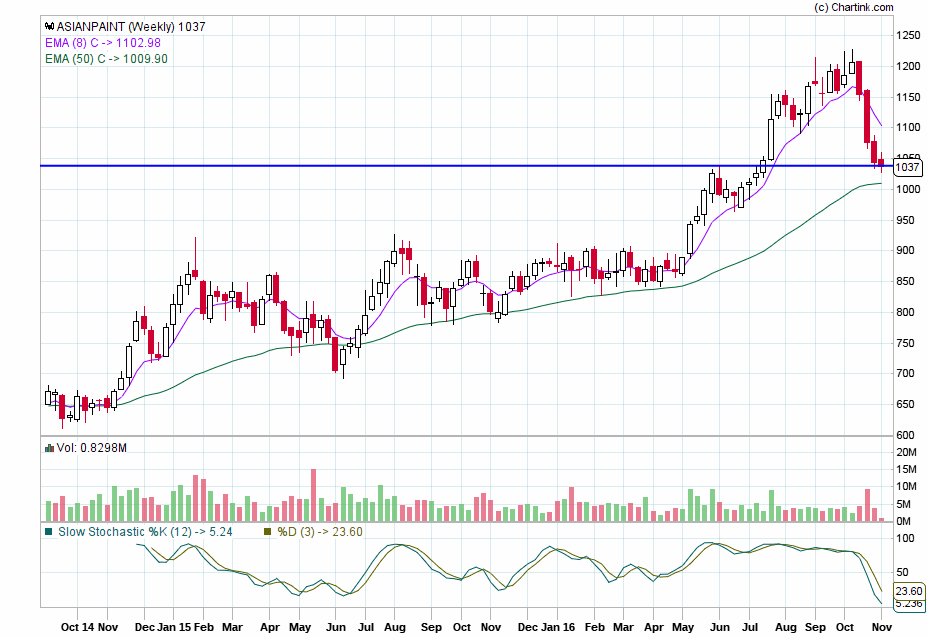Click the 600 price axis label

coord(905,435)
